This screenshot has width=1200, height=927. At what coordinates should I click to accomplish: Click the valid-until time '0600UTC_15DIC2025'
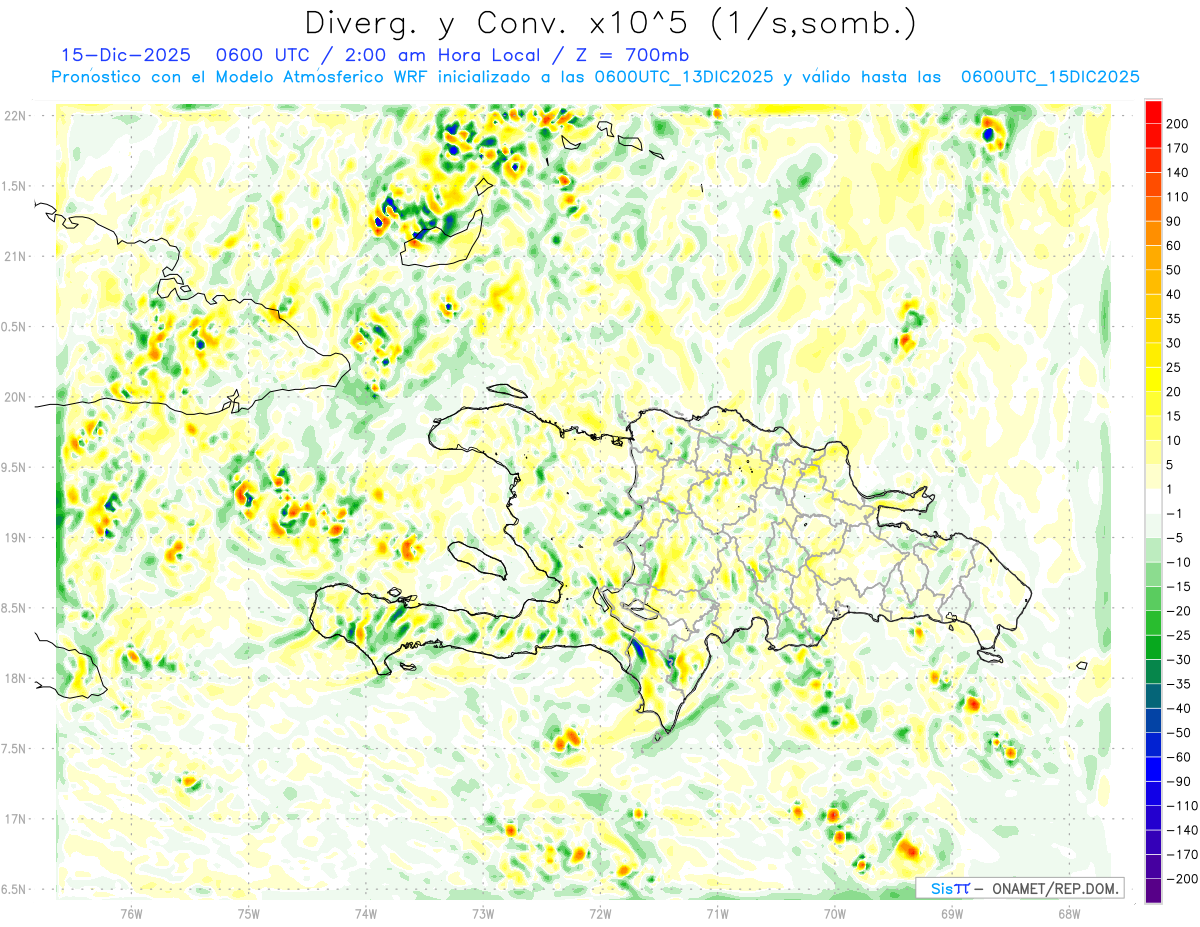click(1050, 77)
